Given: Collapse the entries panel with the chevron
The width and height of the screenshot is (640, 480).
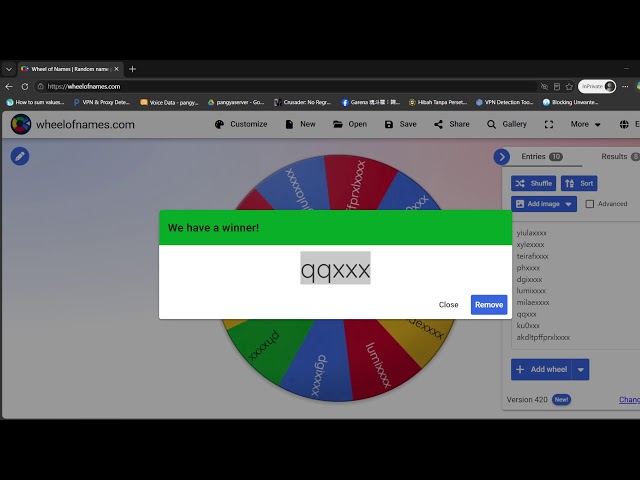Looking at the screenshot, I should click(x=502, y=157).
